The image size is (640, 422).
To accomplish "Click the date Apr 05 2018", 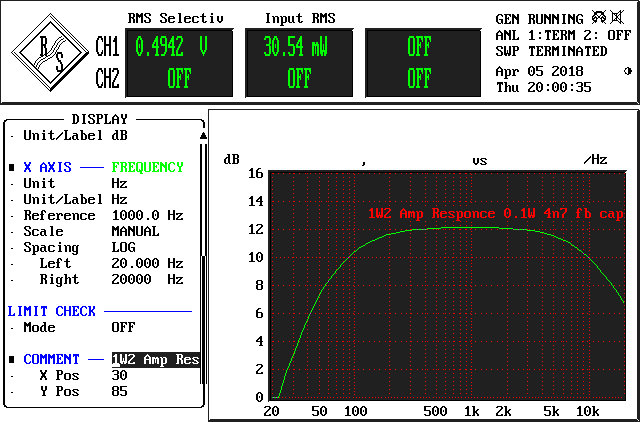I will (539, 71).
